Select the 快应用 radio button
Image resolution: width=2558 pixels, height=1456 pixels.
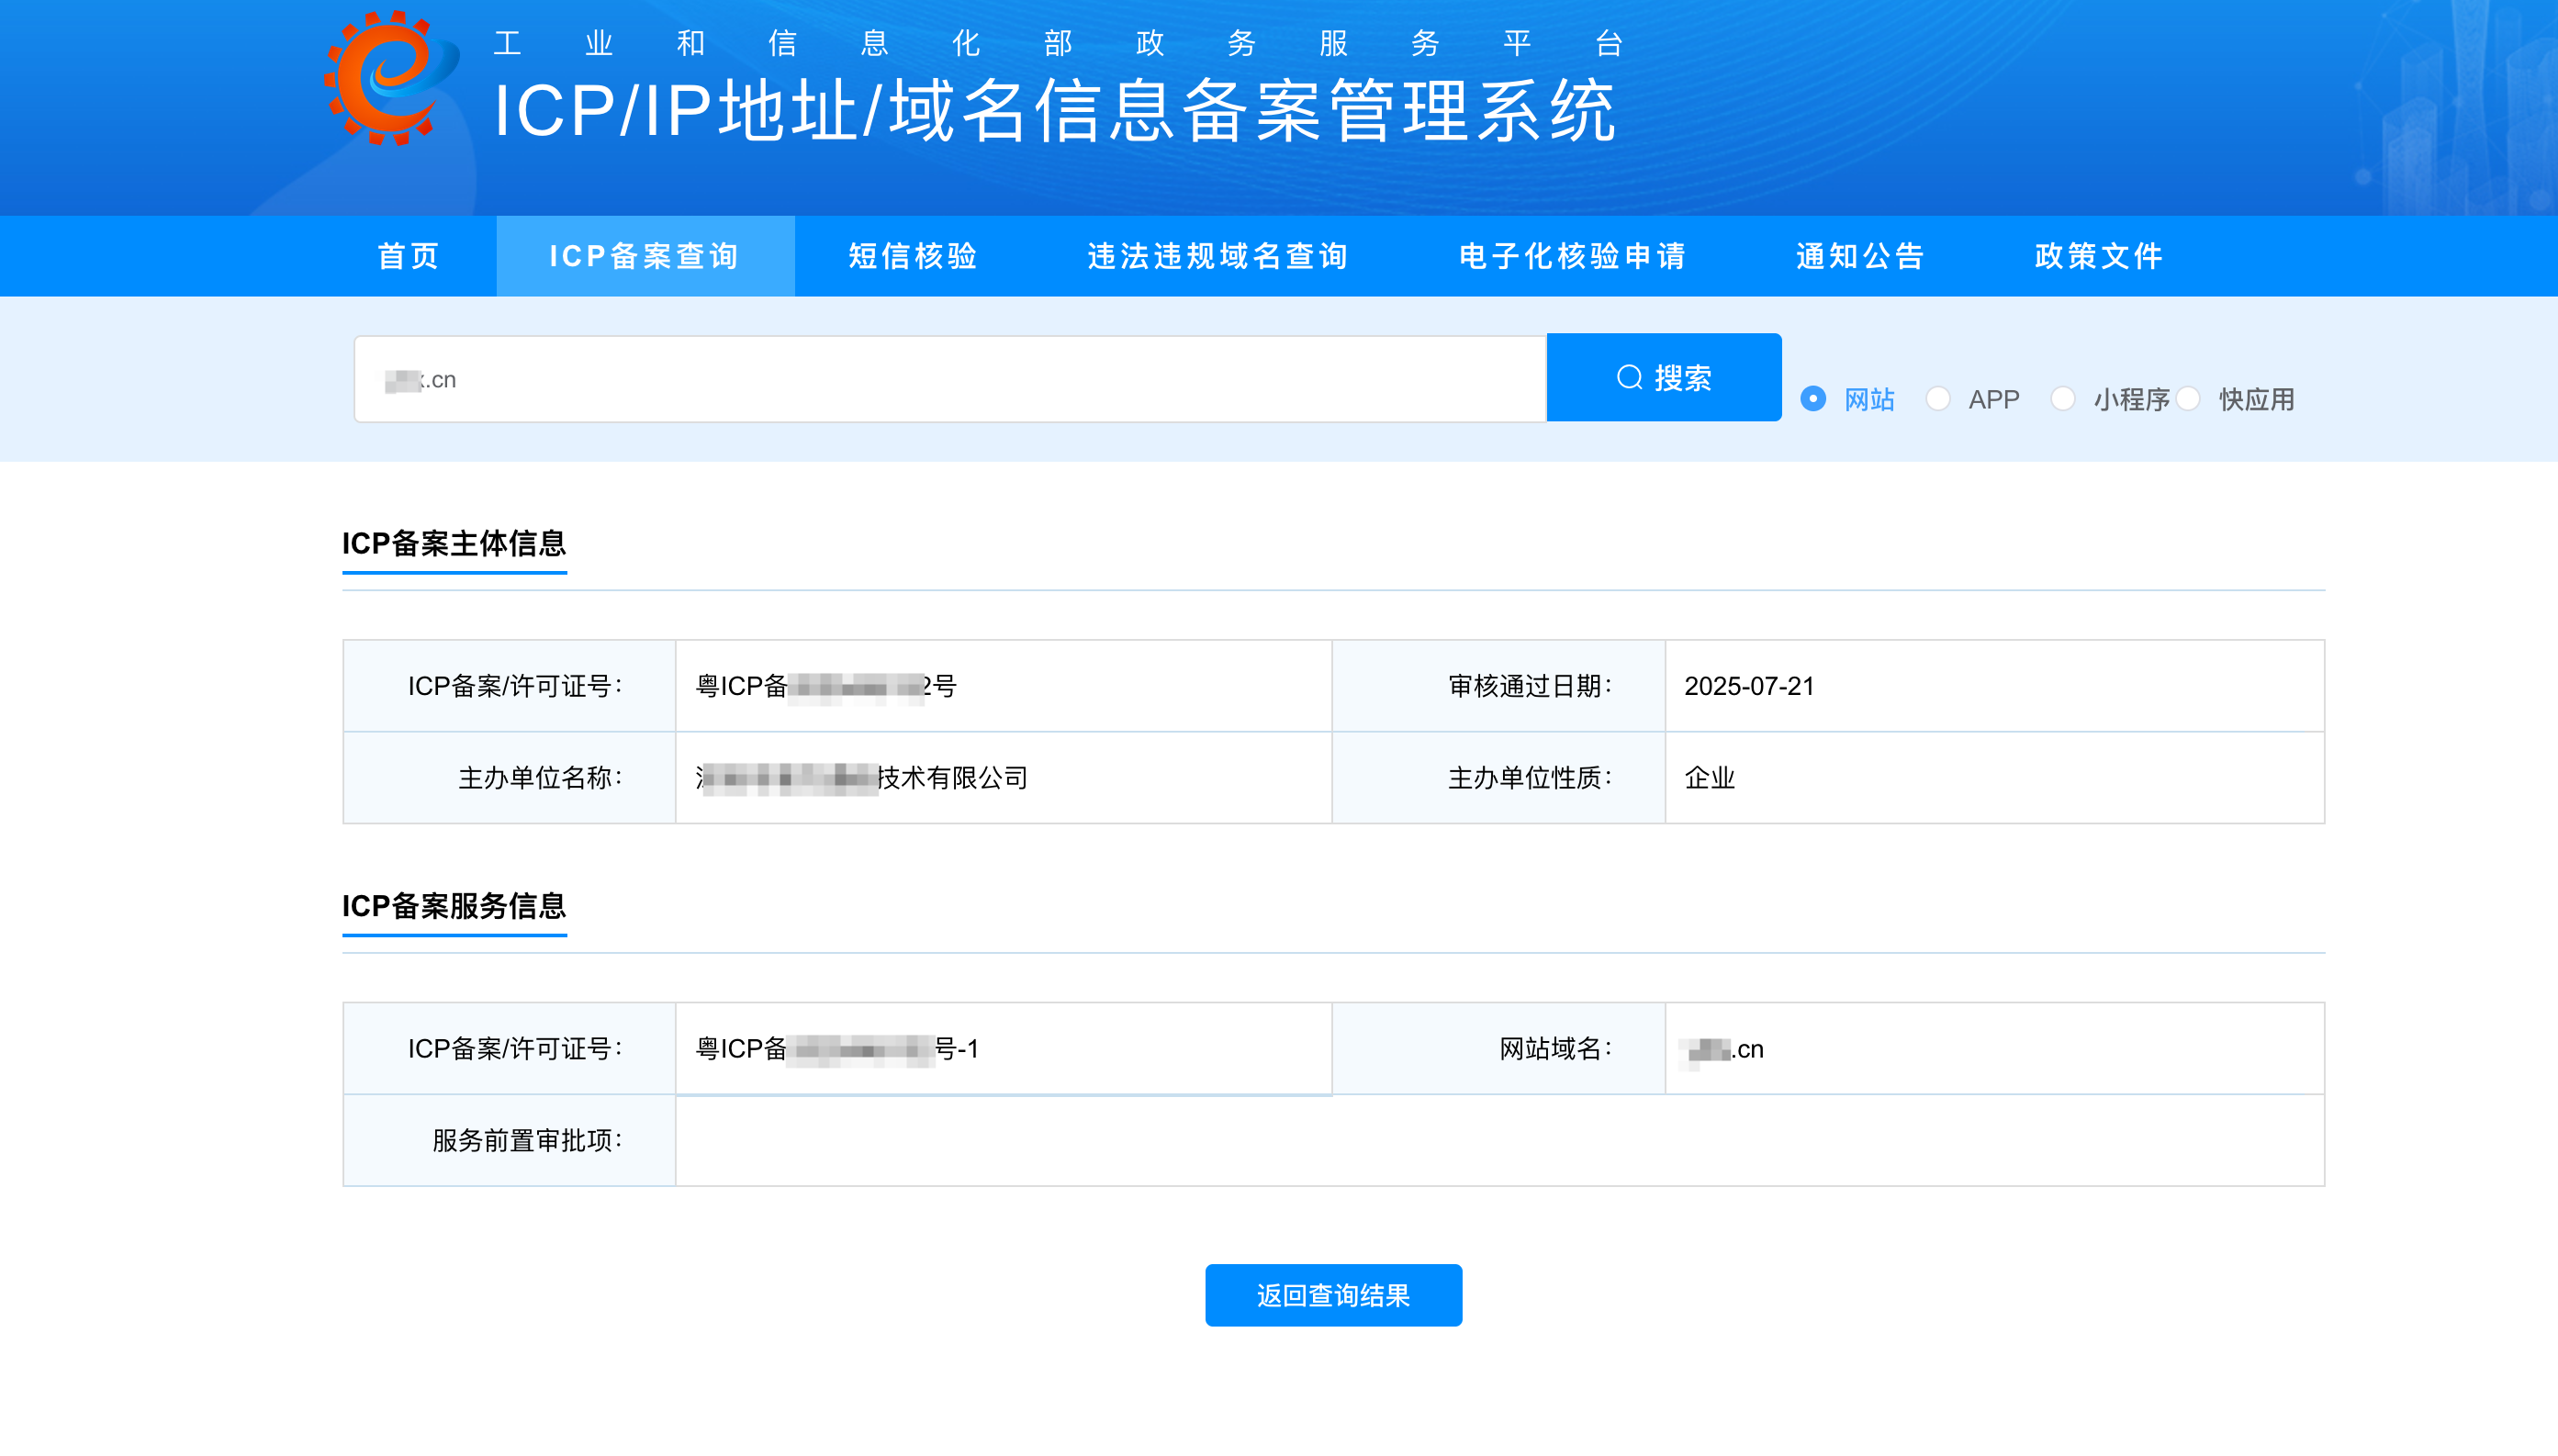point(2190,399)
